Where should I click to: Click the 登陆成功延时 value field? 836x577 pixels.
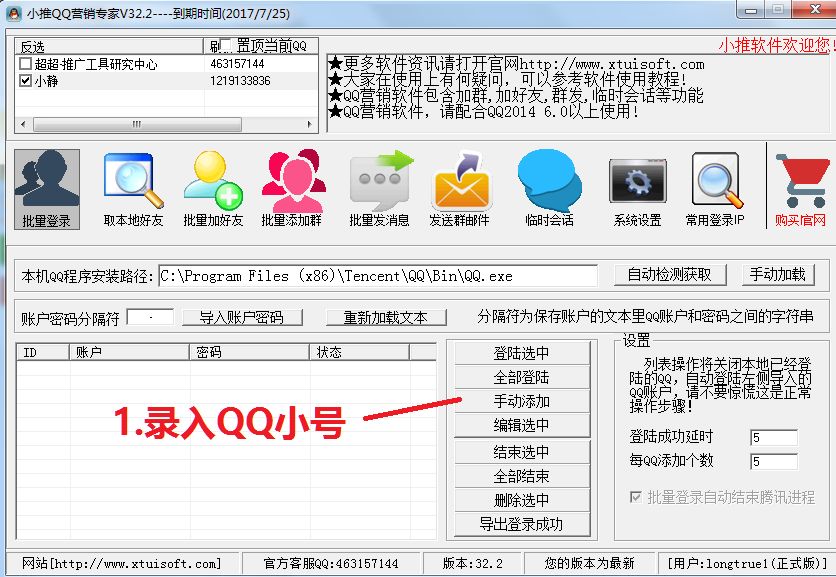(x=774, y=437)
